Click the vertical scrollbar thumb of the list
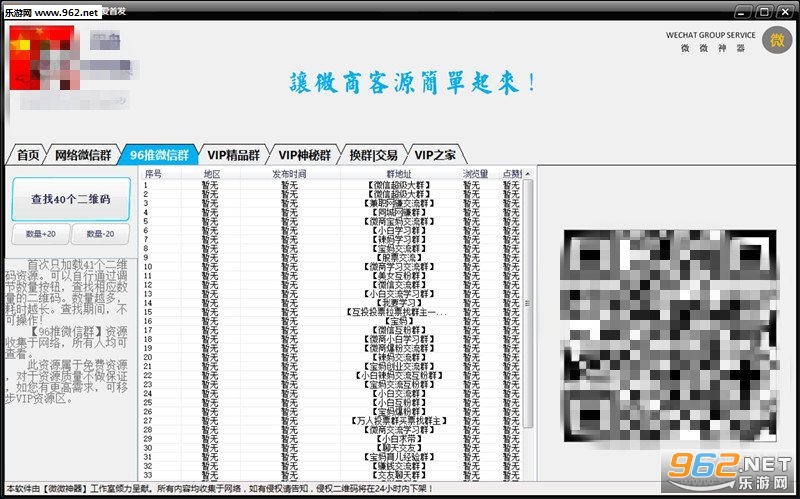Viewport: 800px width, 499px height. 528,304
